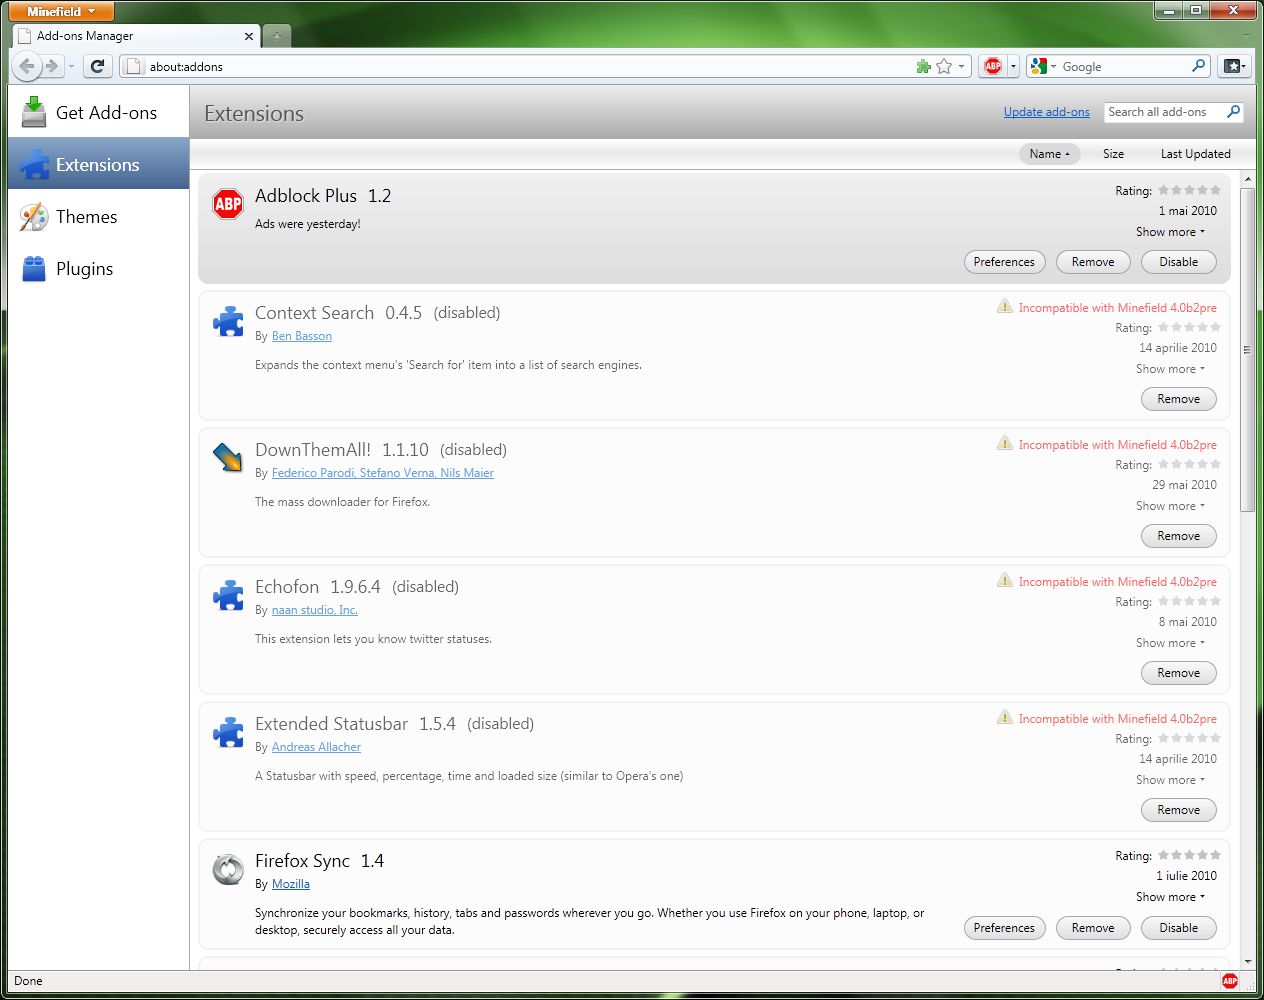This screenshot has width=1264, height=1000.
Task: Click the extensions list vertical scrollbar
Action: [1247, 350]
